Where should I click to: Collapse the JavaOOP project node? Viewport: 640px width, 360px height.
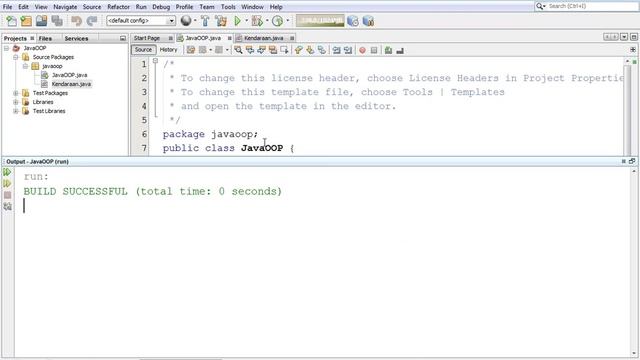(x=6, y=48)
